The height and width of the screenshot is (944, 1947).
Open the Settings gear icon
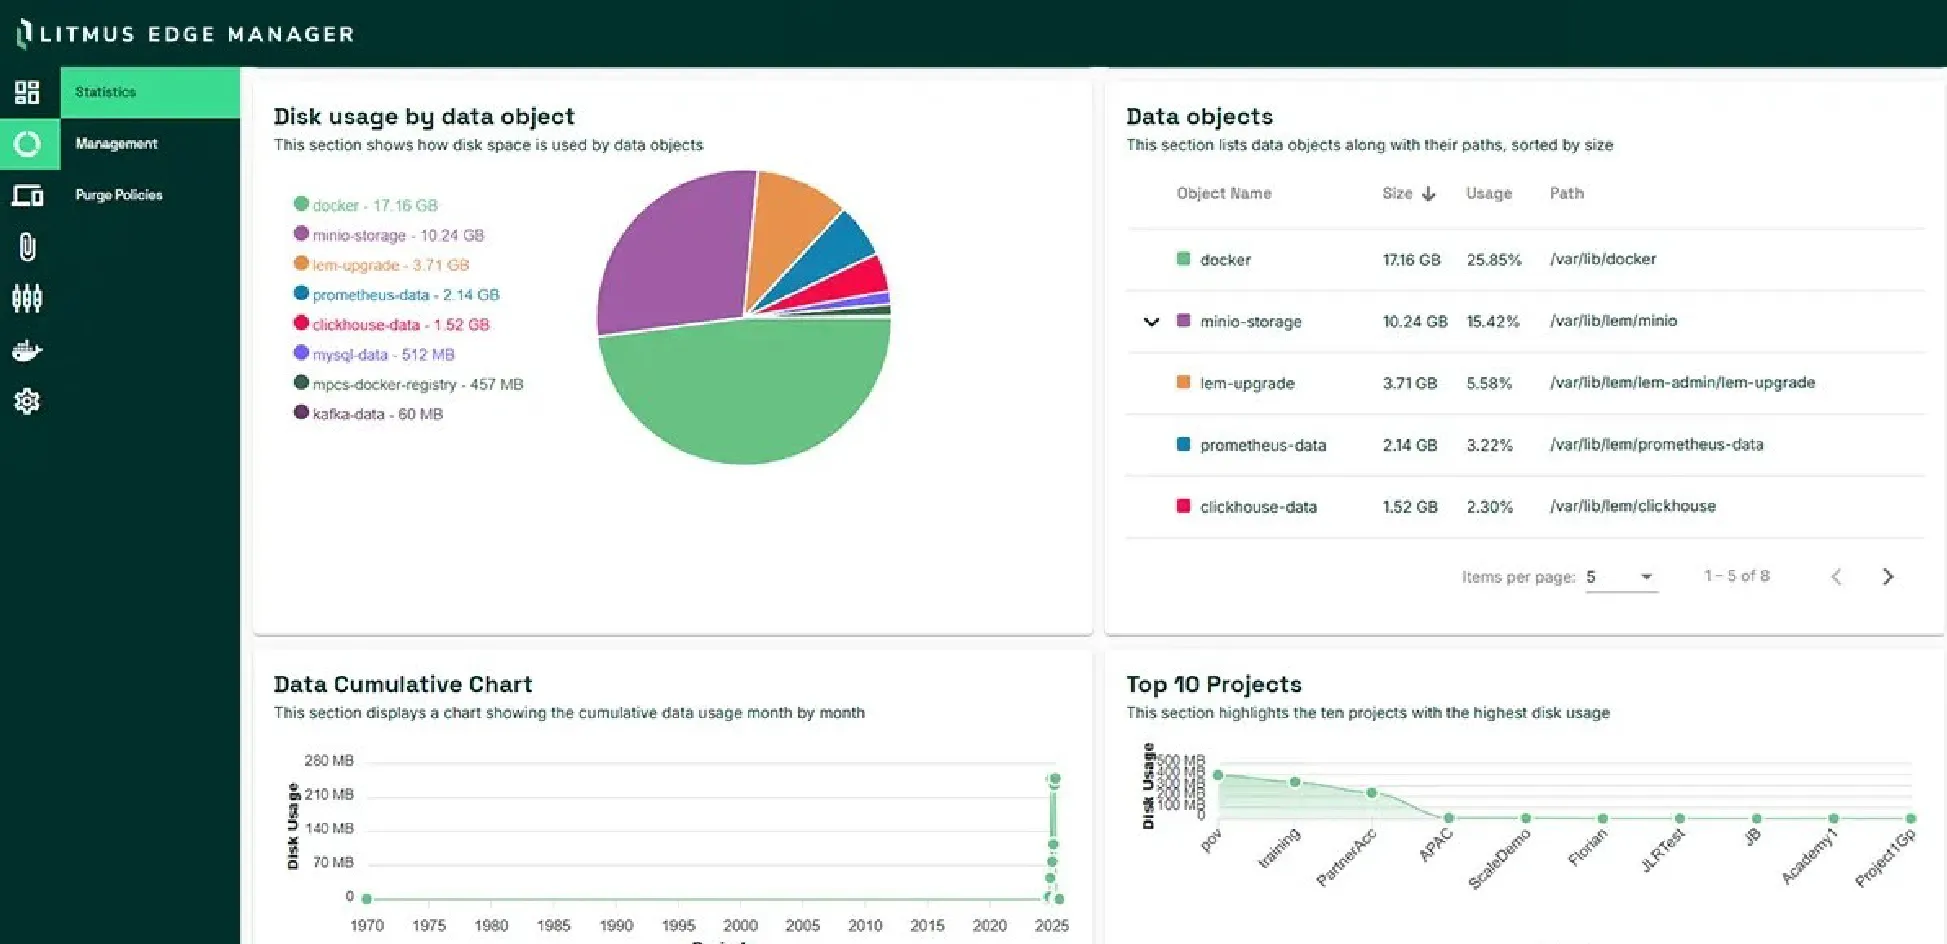pos(28,400)
